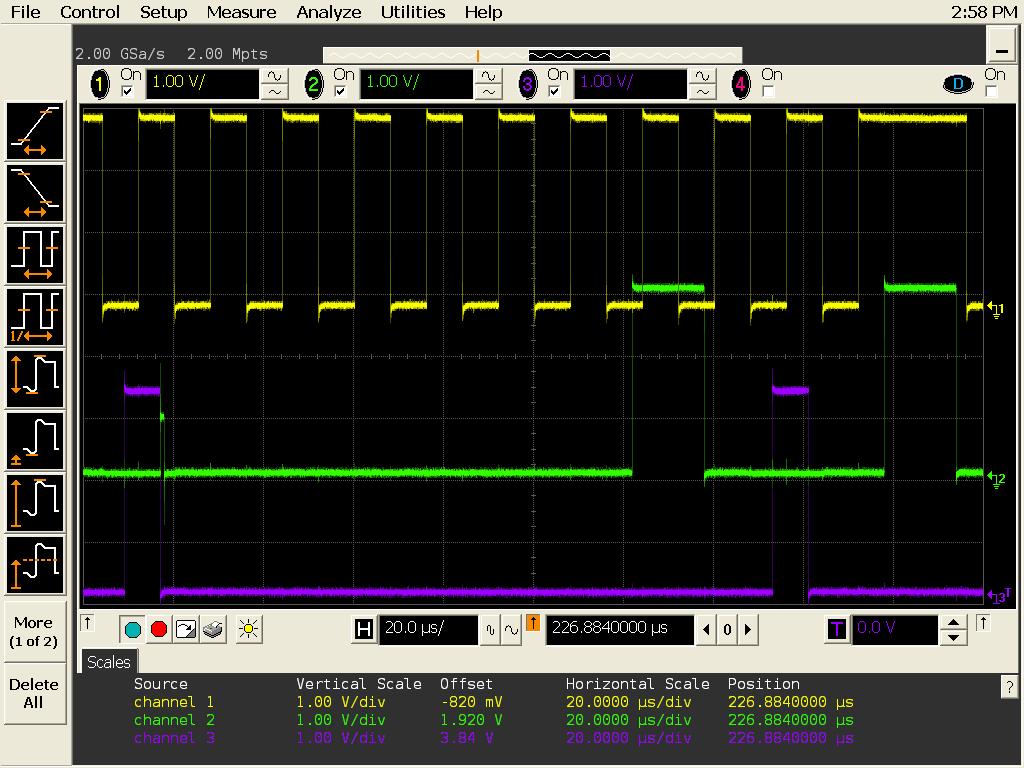Open context help question mark button

(1010, 686)
